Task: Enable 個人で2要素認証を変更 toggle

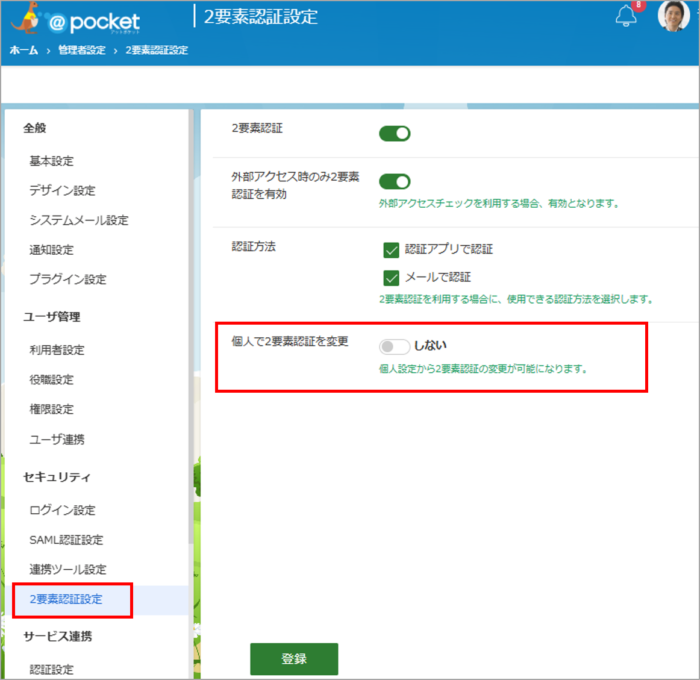Action: point(395,346)
